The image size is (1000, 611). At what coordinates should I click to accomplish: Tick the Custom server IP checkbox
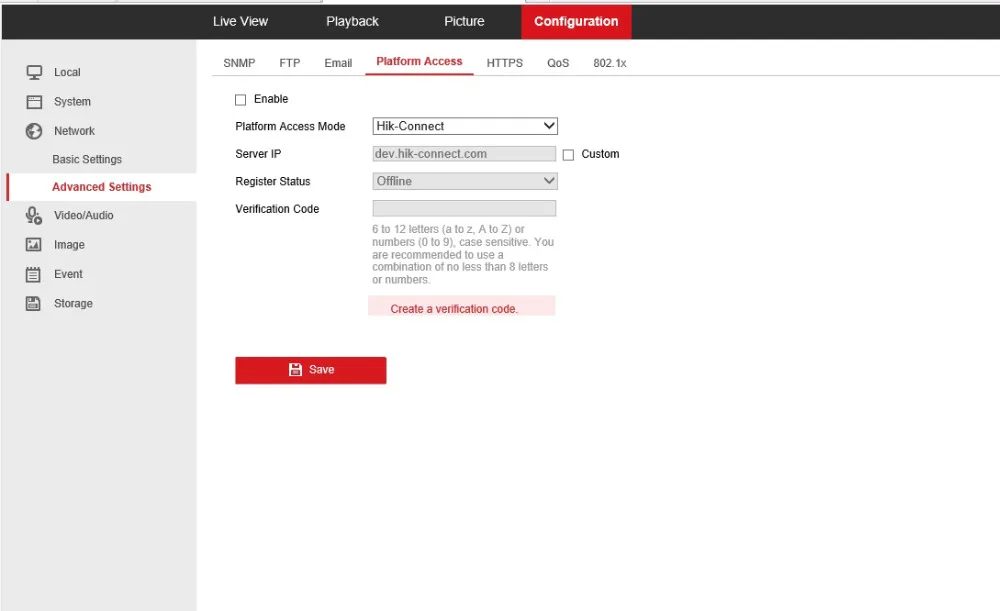coord(568,154)
